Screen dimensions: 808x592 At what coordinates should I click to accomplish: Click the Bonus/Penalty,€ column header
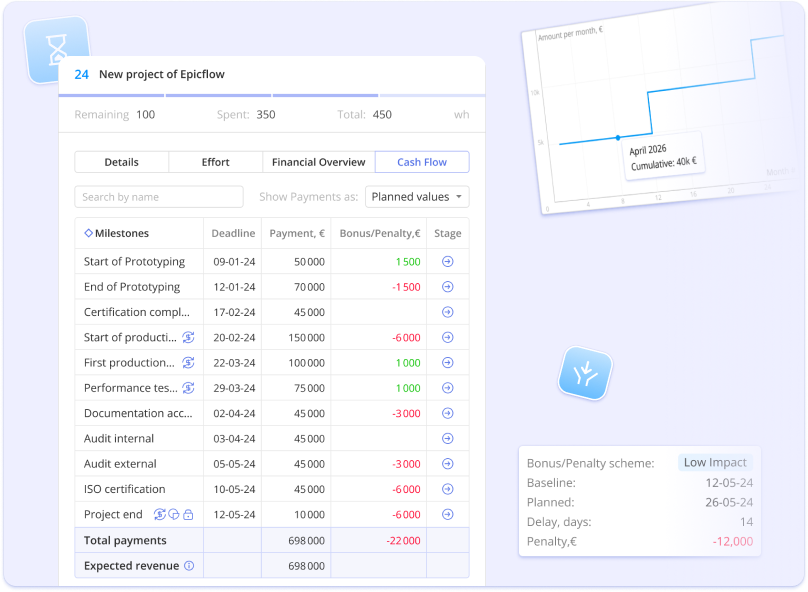click(380, 233)
